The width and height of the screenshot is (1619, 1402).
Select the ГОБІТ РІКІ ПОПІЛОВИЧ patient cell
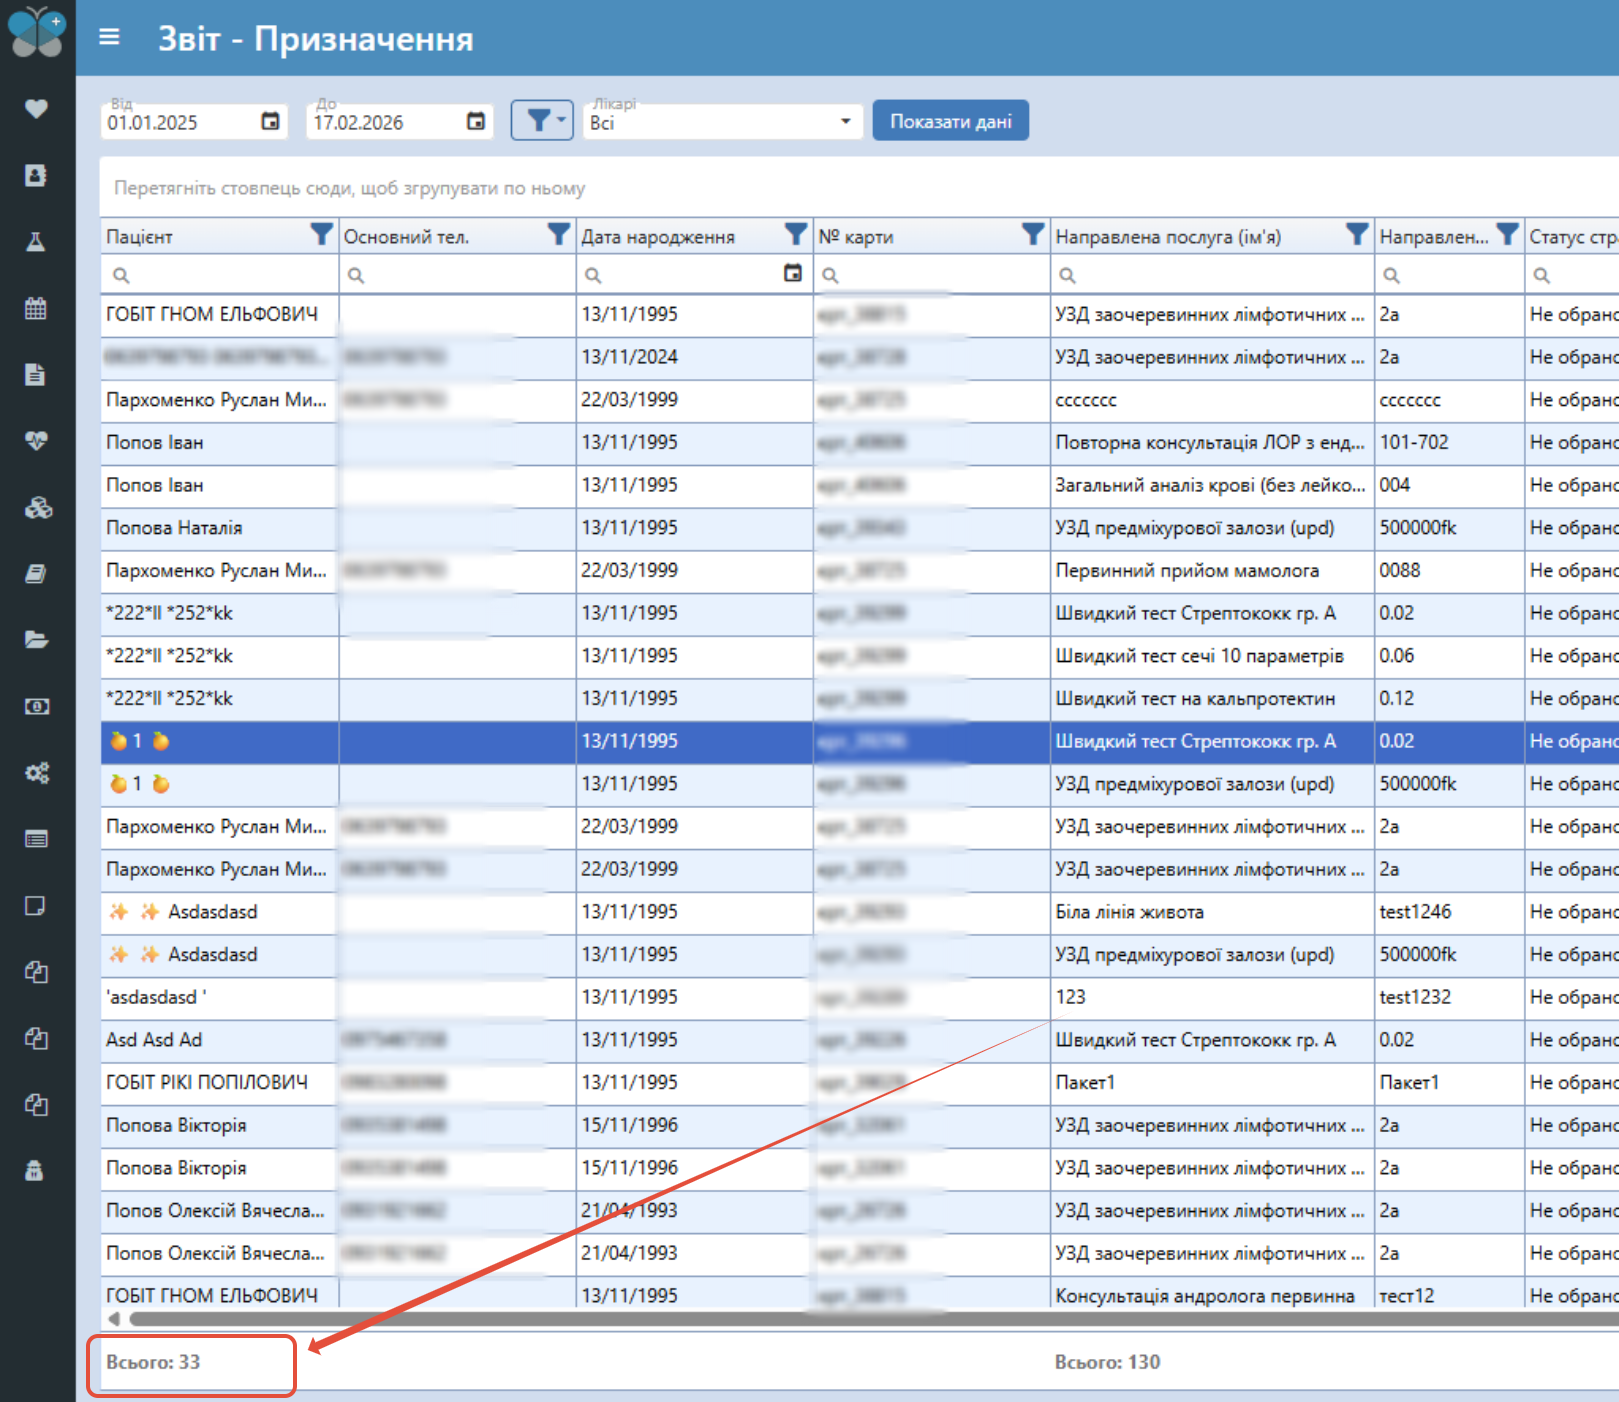[219, 1083]
